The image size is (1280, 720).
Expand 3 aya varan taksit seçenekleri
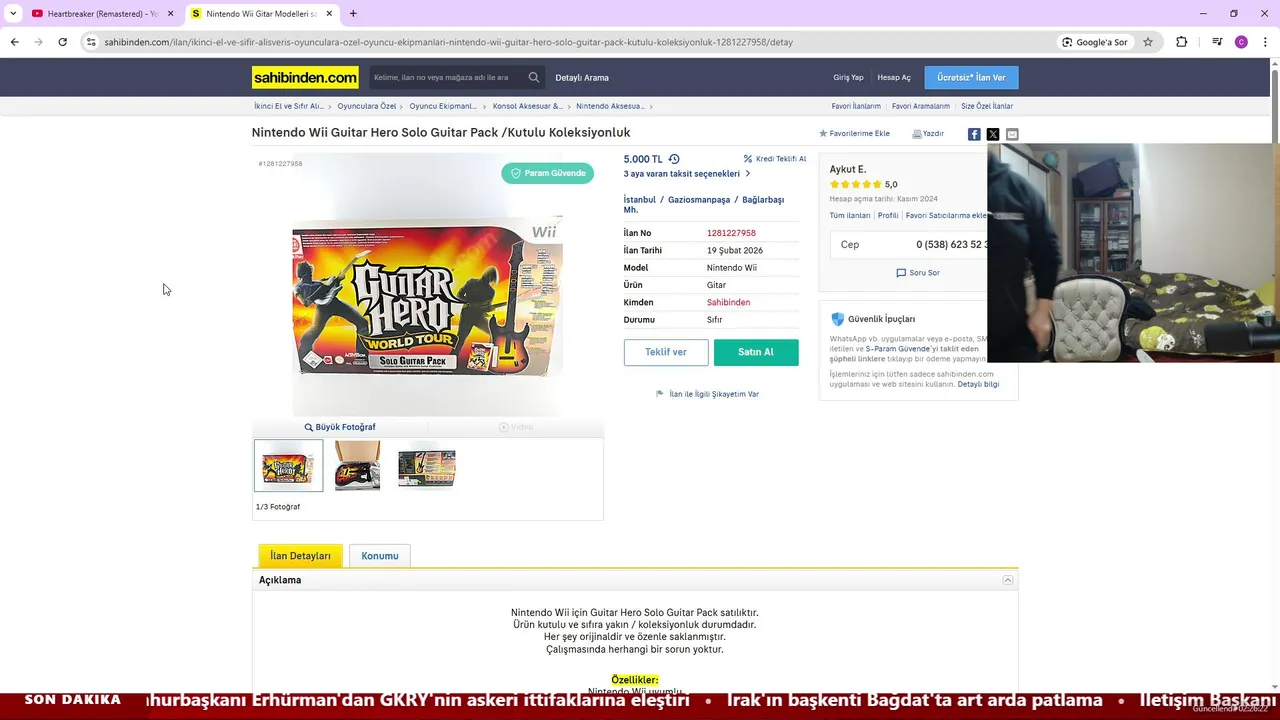(687, 174)
